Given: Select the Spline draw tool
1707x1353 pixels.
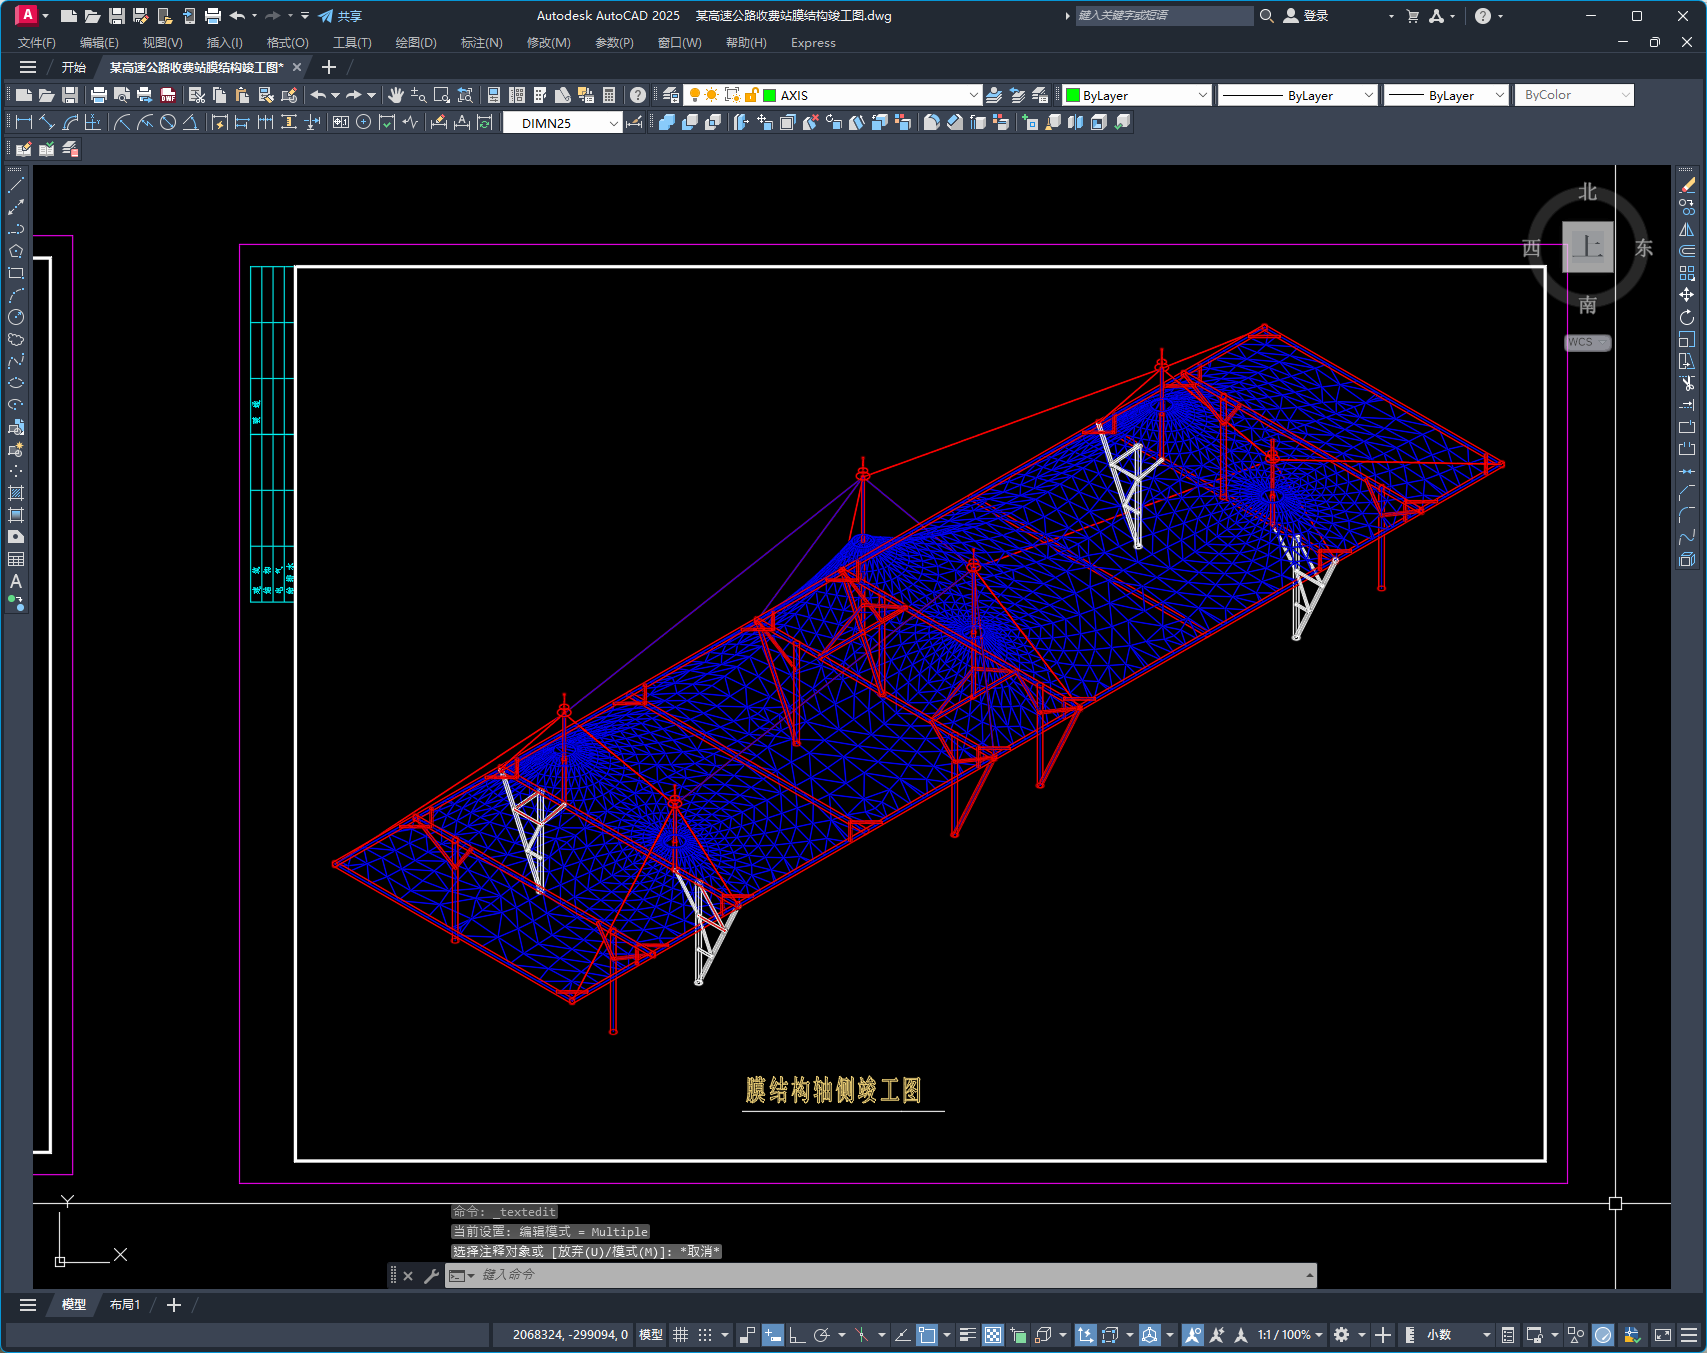Looking at the screenshot, I should tap(16, 361).
